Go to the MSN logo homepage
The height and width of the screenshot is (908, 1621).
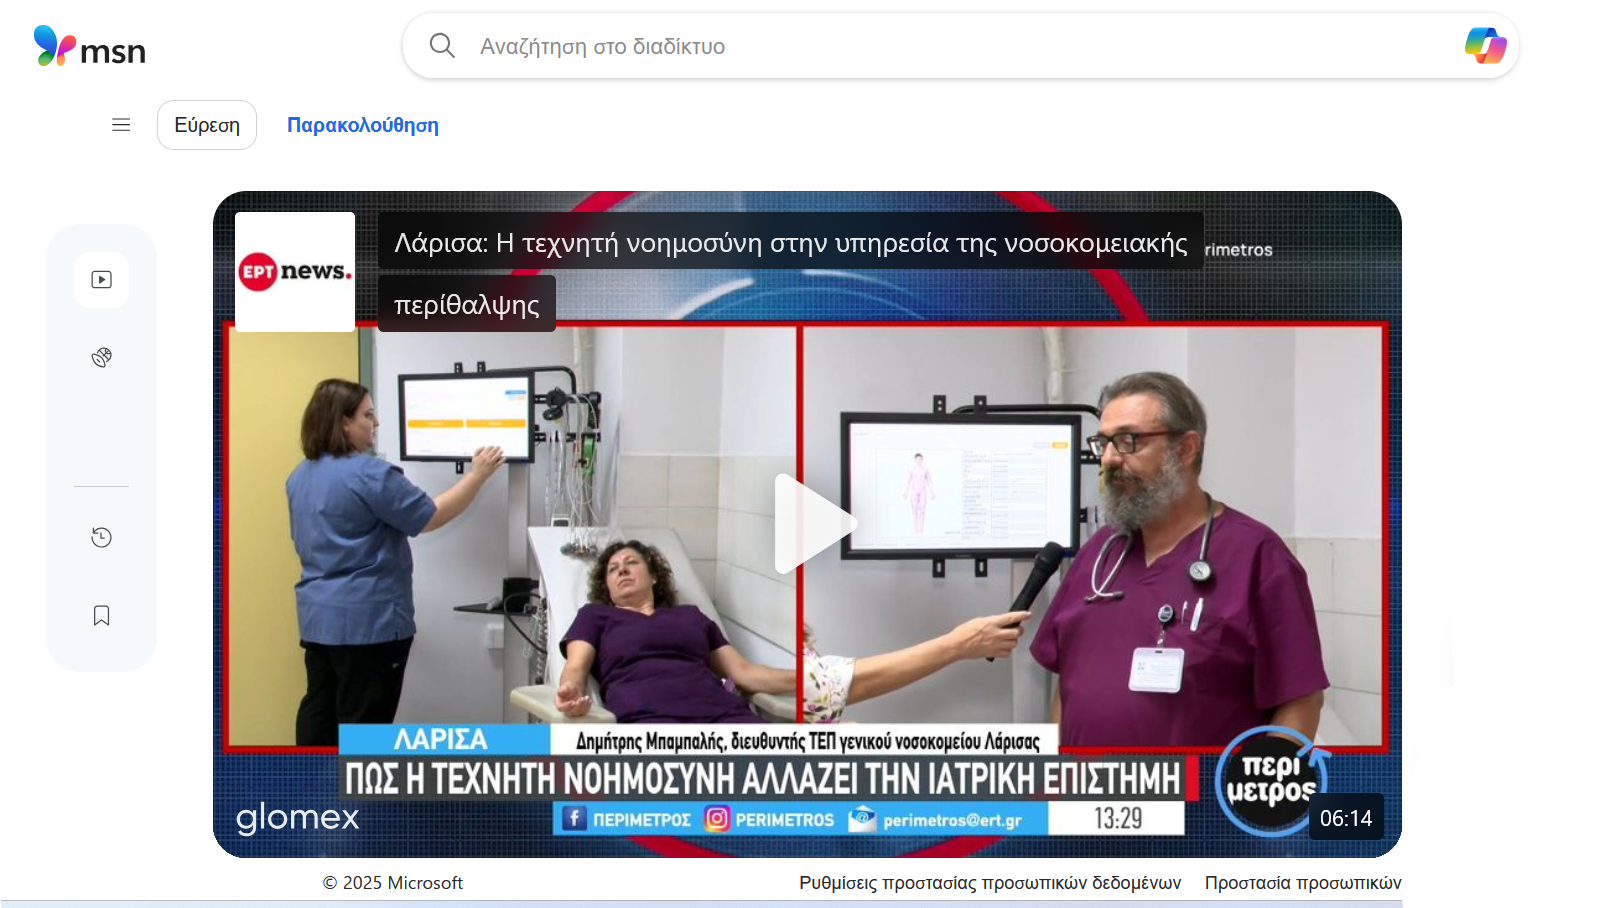90,47
